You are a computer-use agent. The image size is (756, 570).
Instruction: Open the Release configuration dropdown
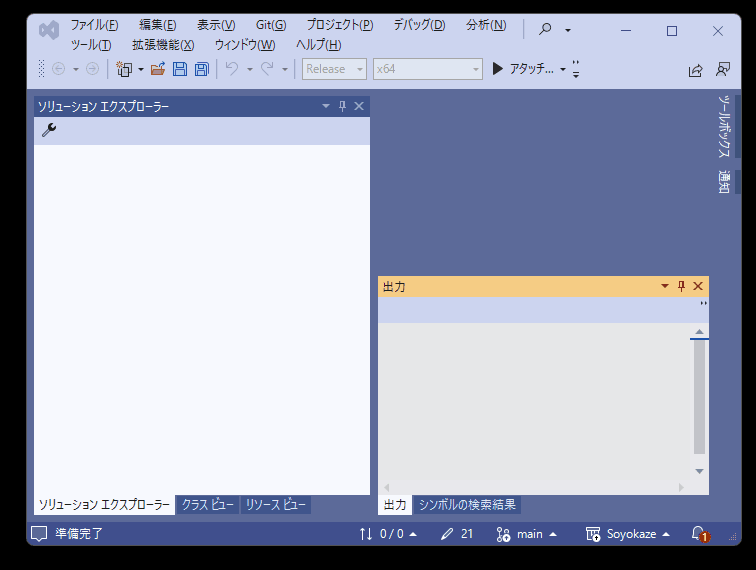click(334, 69)
